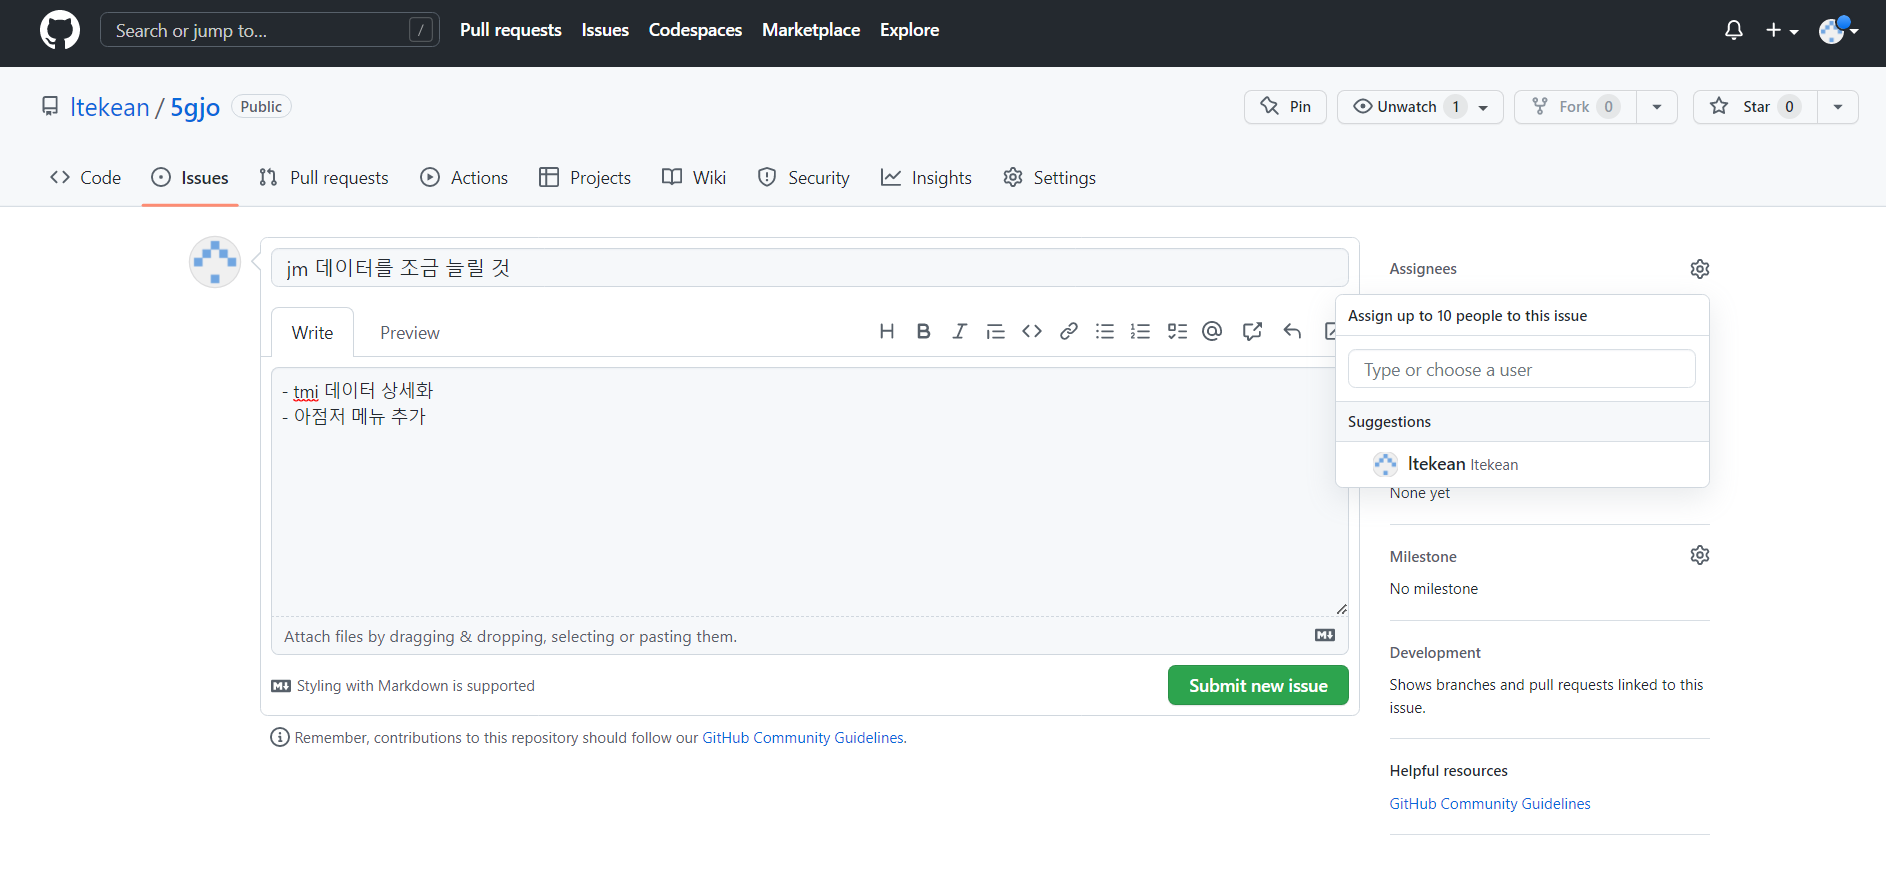
Task: Insert a saved reply icon
Action: click(x=1292, y=331)
